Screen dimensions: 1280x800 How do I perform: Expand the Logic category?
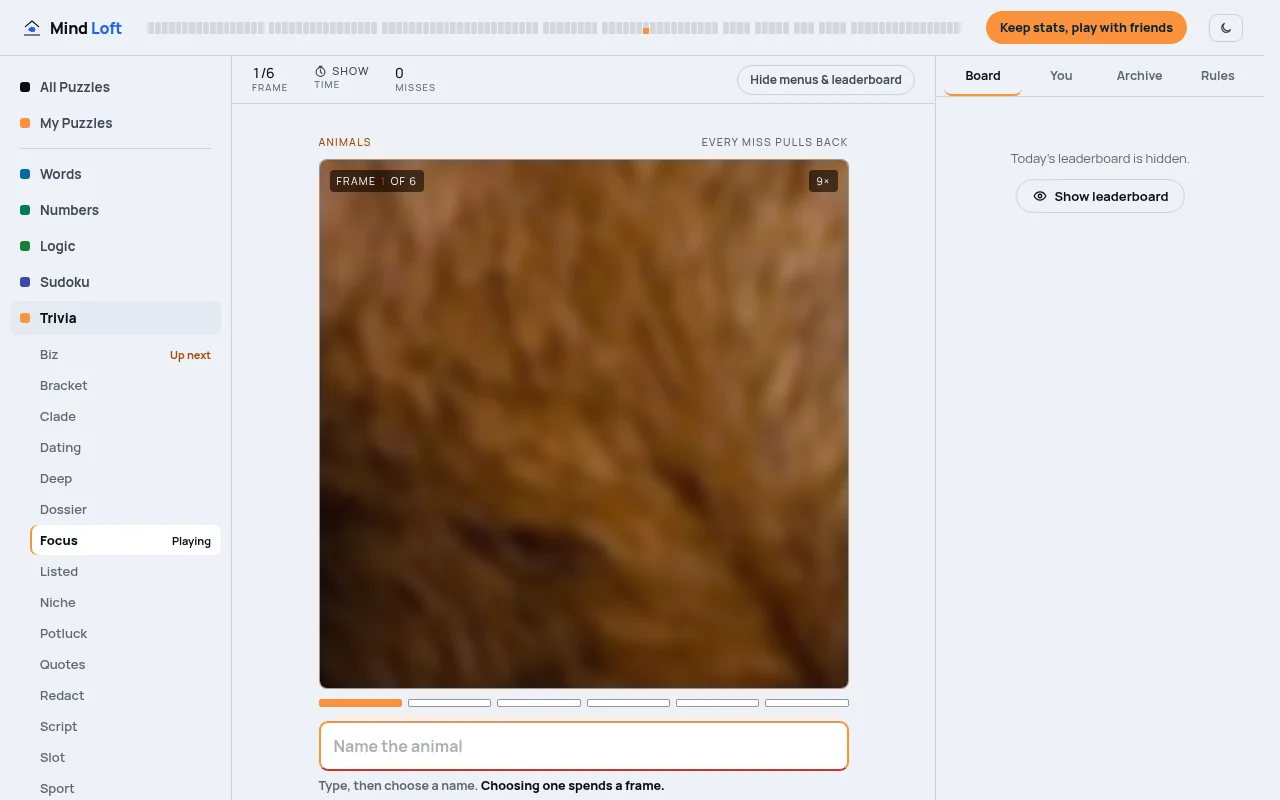(116, 246)
